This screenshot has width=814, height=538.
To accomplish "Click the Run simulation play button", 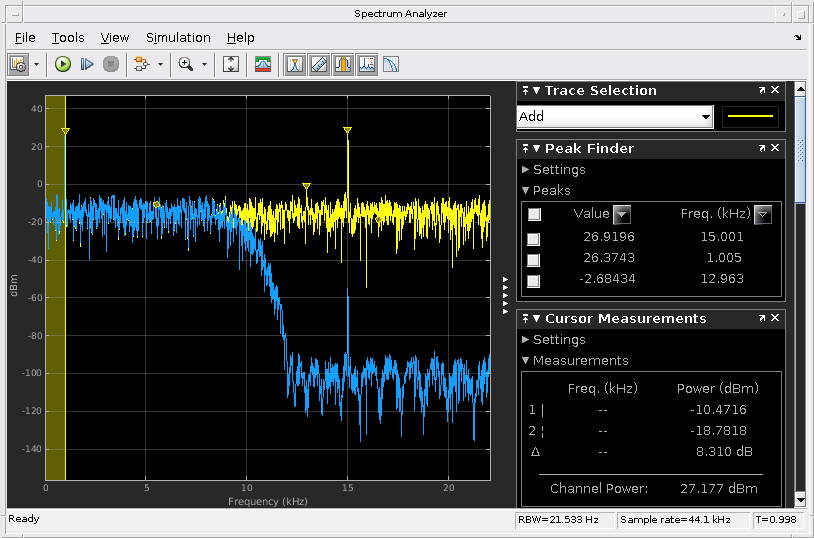I will (63, 64).
